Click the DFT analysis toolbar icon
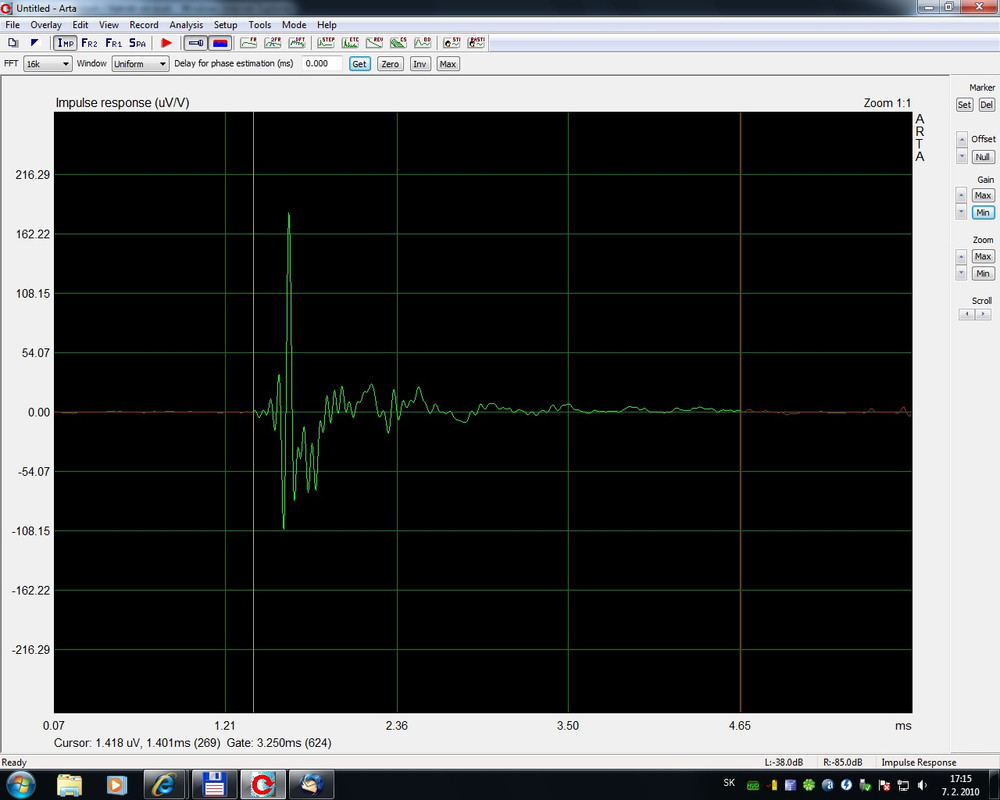The image size is (1000, 800). click(x=297, y=43)
